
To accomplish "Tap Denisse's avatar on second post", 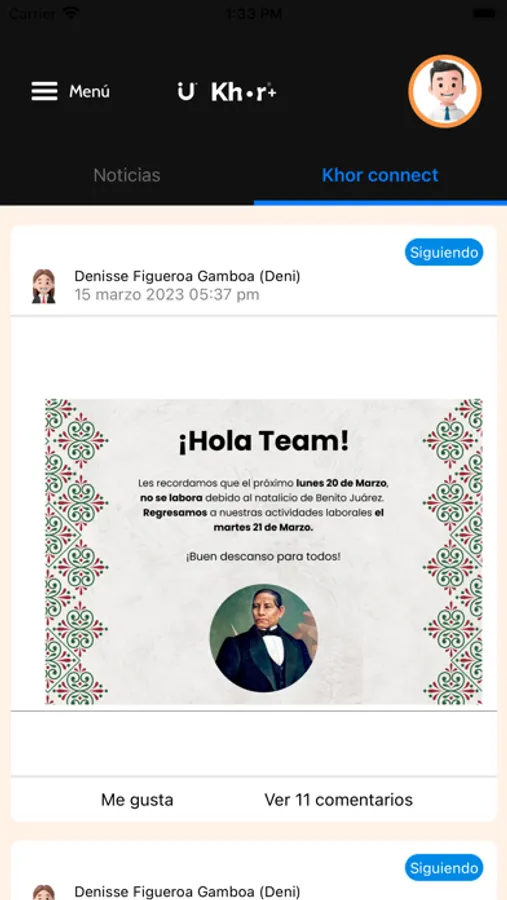I will coord(44,893).
